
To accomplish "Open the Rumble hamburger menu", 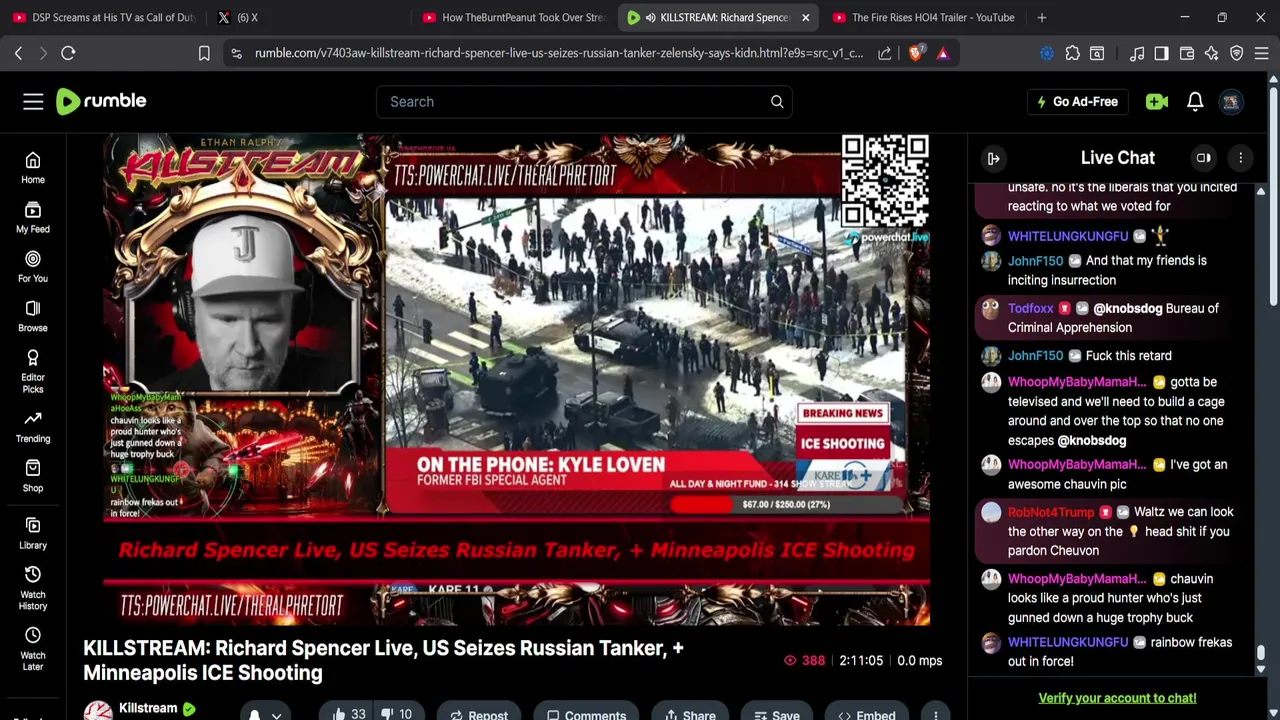I will click(33, 101).
